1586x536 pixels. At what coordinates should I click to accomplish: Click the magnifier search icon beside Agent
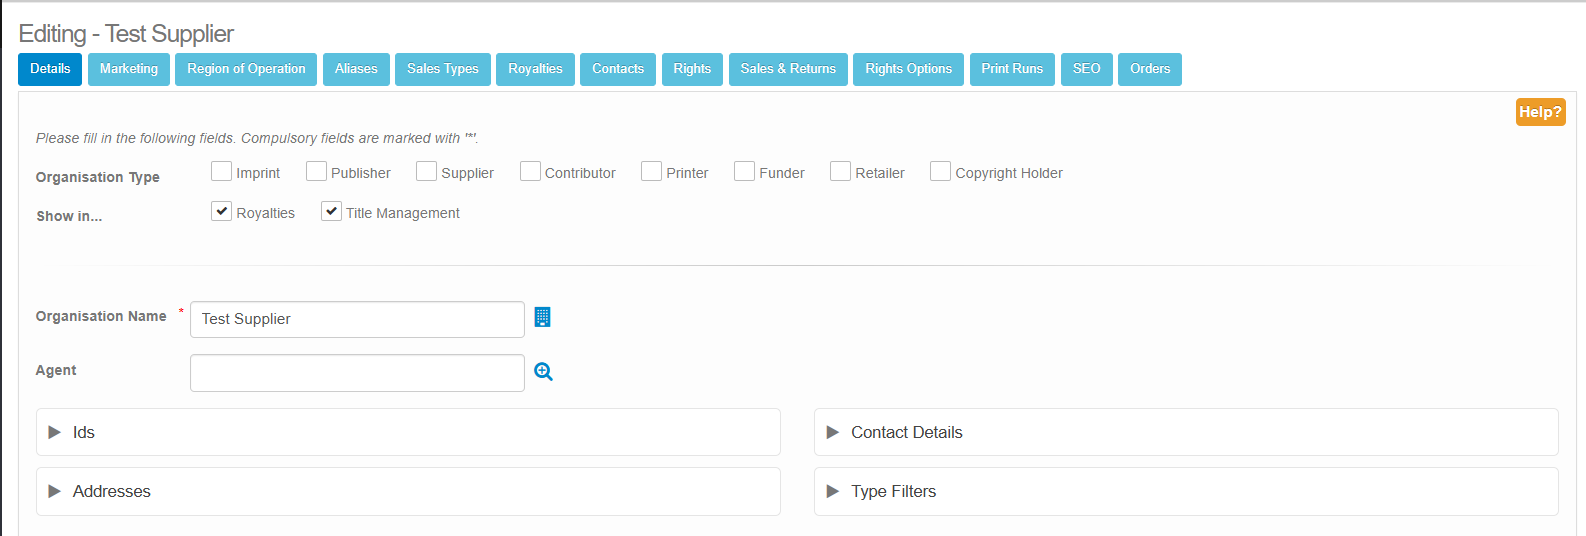pos(543,372)
